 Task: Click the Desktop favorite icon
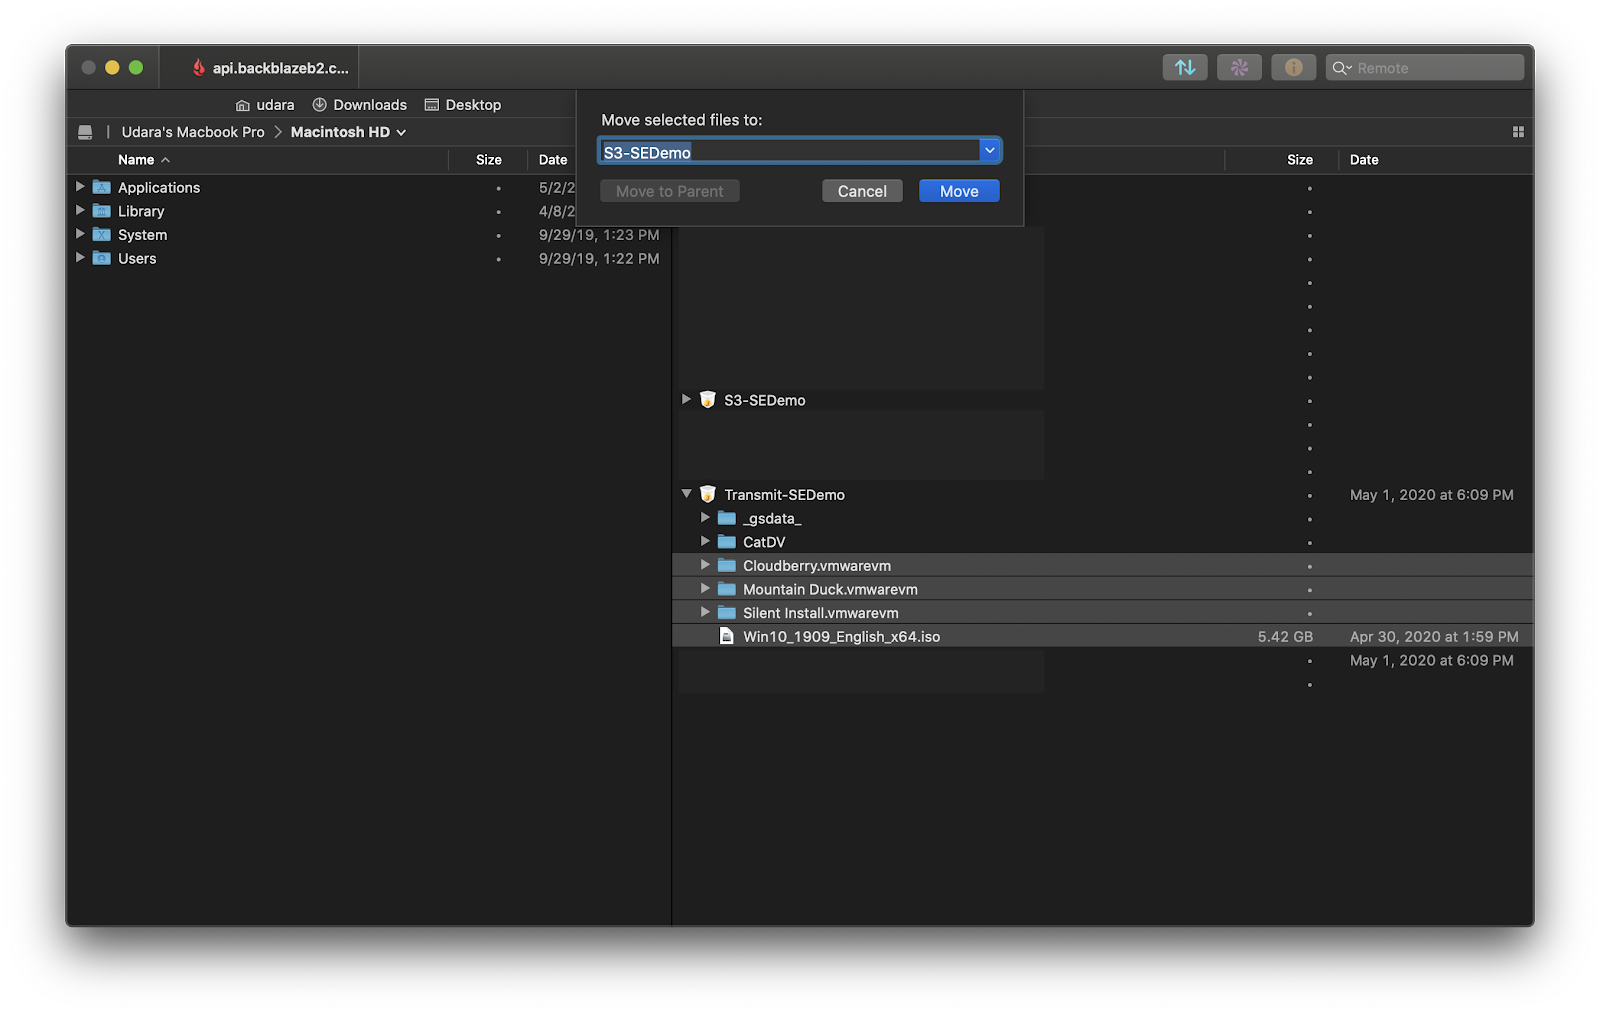click(x=432, y=104)
